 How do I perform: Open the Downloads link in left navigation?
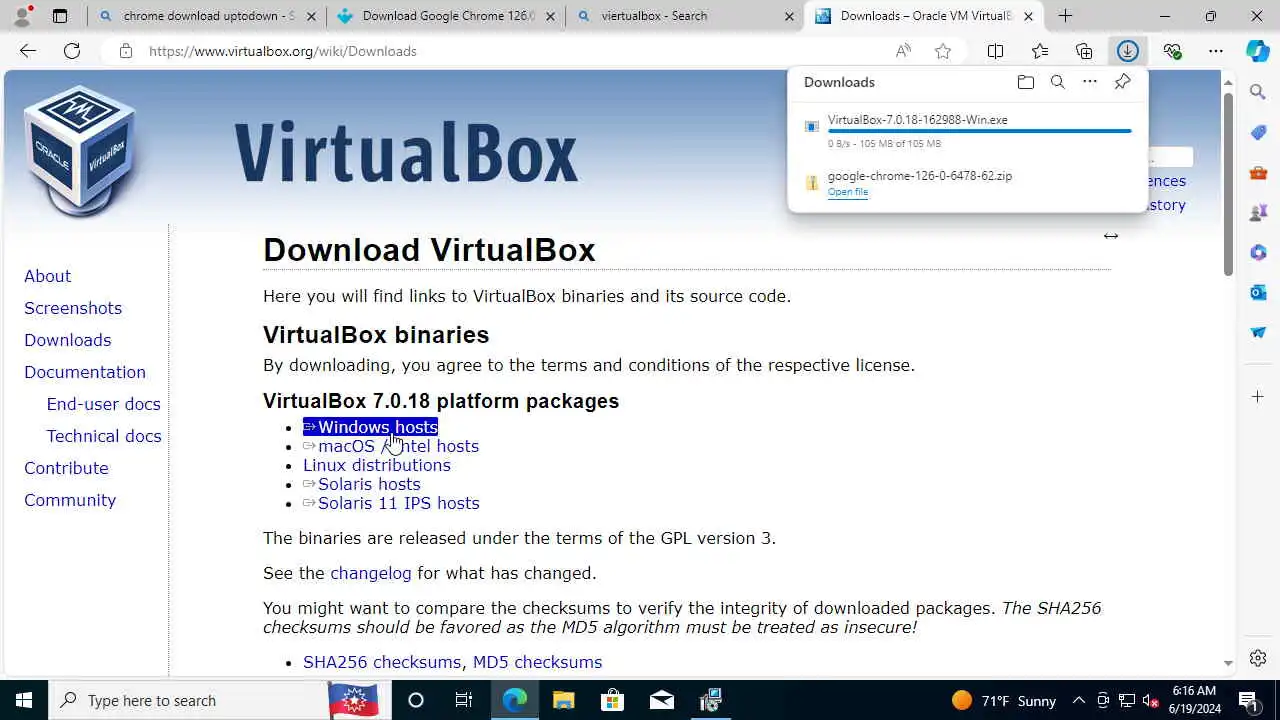pos(67,340)
